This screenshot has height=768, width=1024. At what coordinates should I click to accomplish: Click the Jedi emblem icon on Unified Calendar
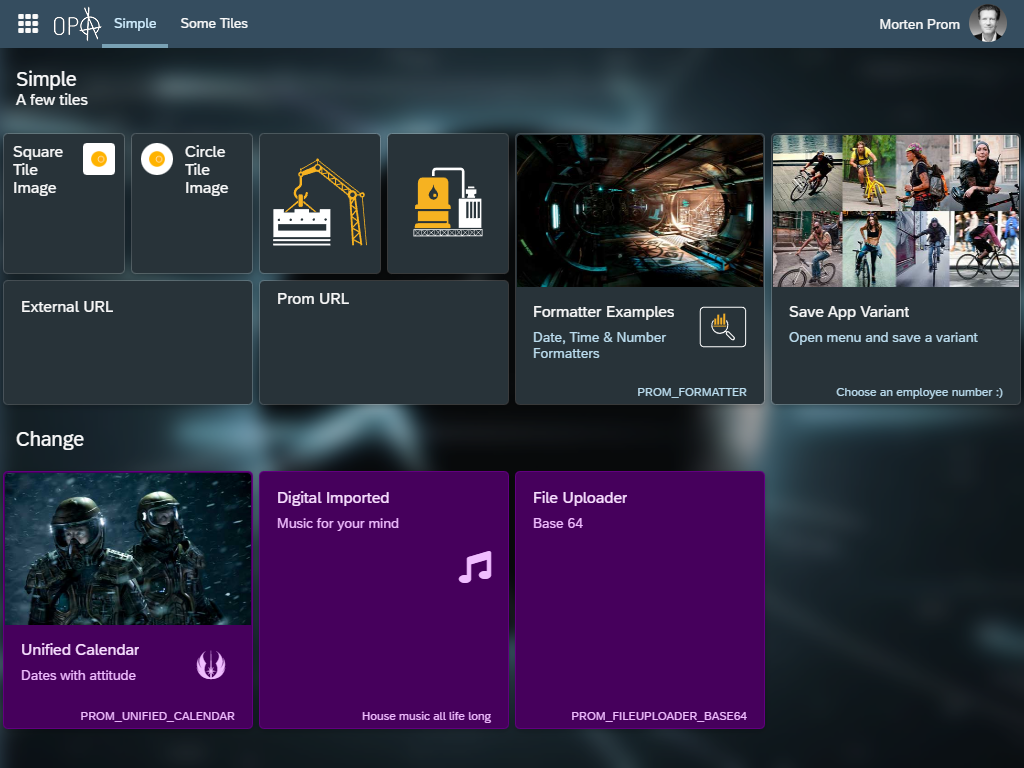[x=211, y=663]
